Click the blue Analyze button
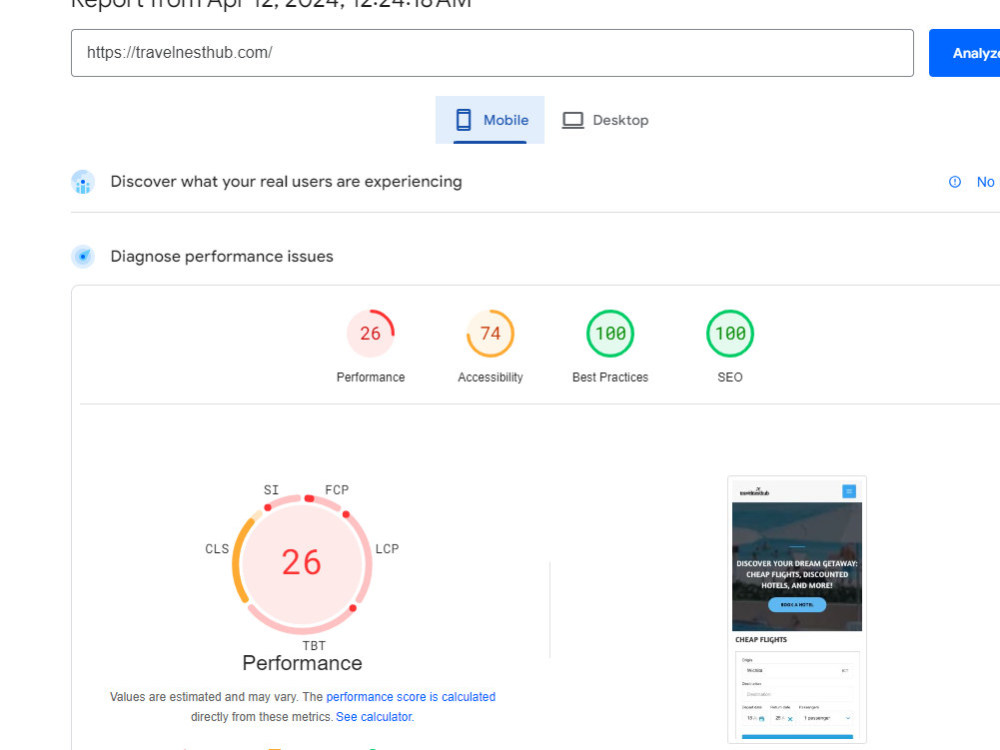Screen dimensions: 1000x750 point(964,53)
